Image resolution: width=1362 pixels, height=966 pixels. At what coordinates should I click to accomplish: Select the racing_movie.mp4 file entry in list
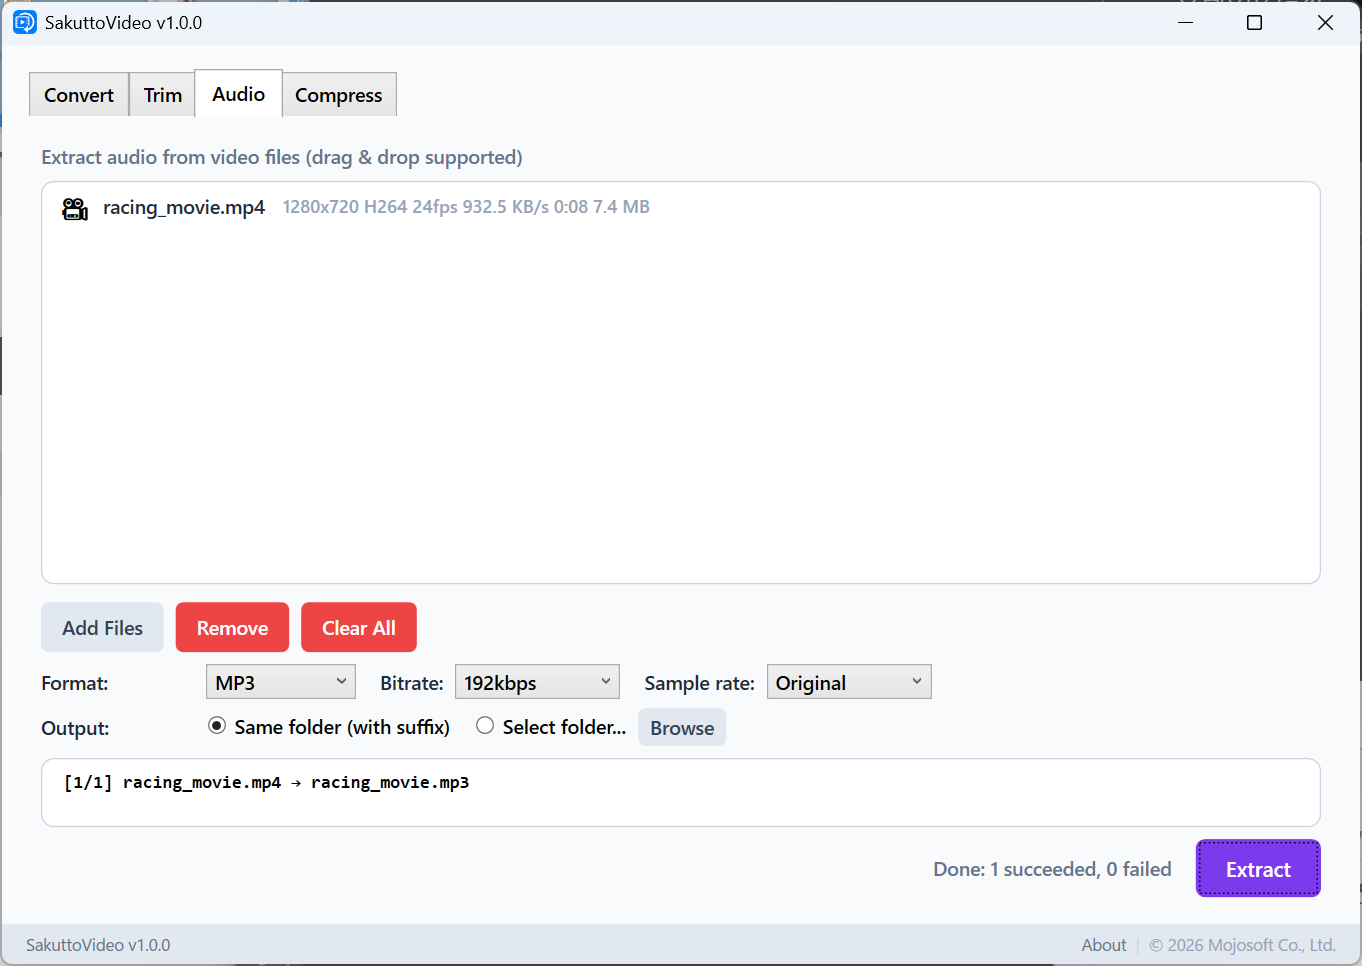point(184,208)
